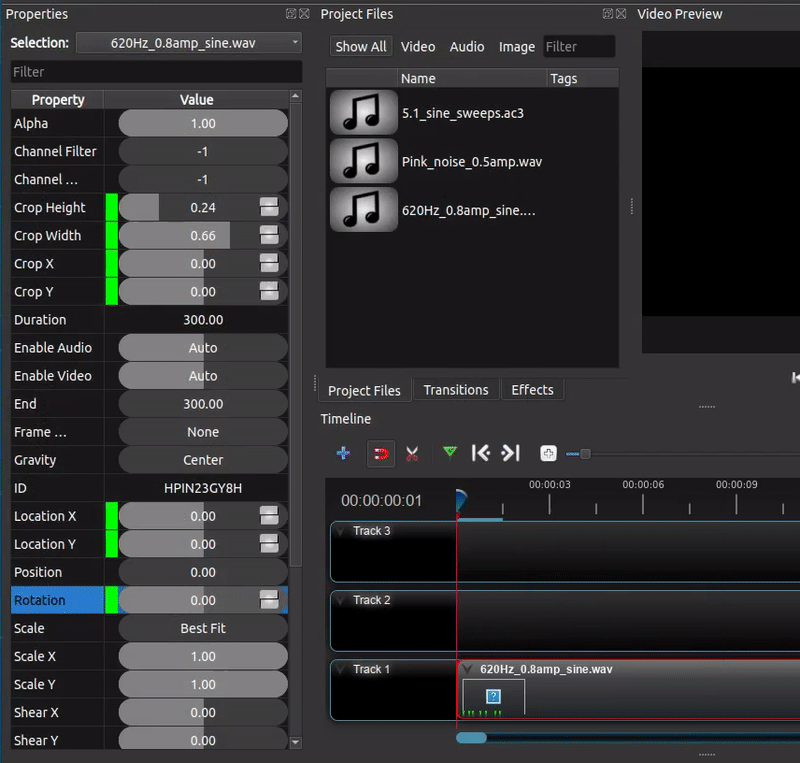Jump to next marker

click(511, 453)
